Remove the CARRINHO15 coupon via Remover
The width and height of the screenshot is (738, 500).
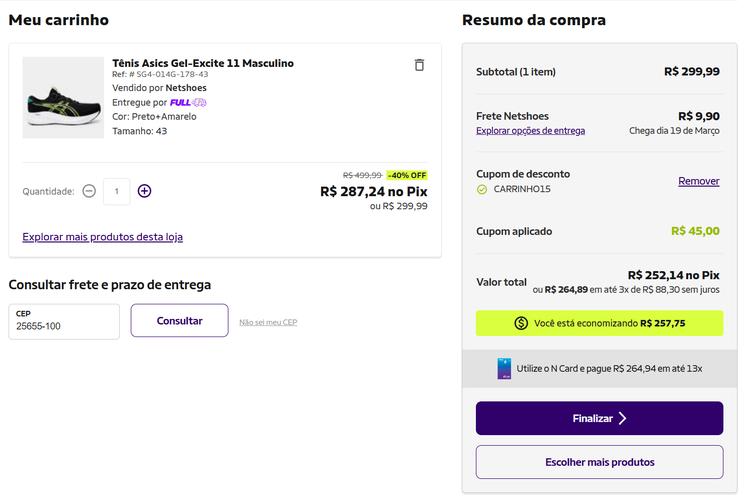698,181
